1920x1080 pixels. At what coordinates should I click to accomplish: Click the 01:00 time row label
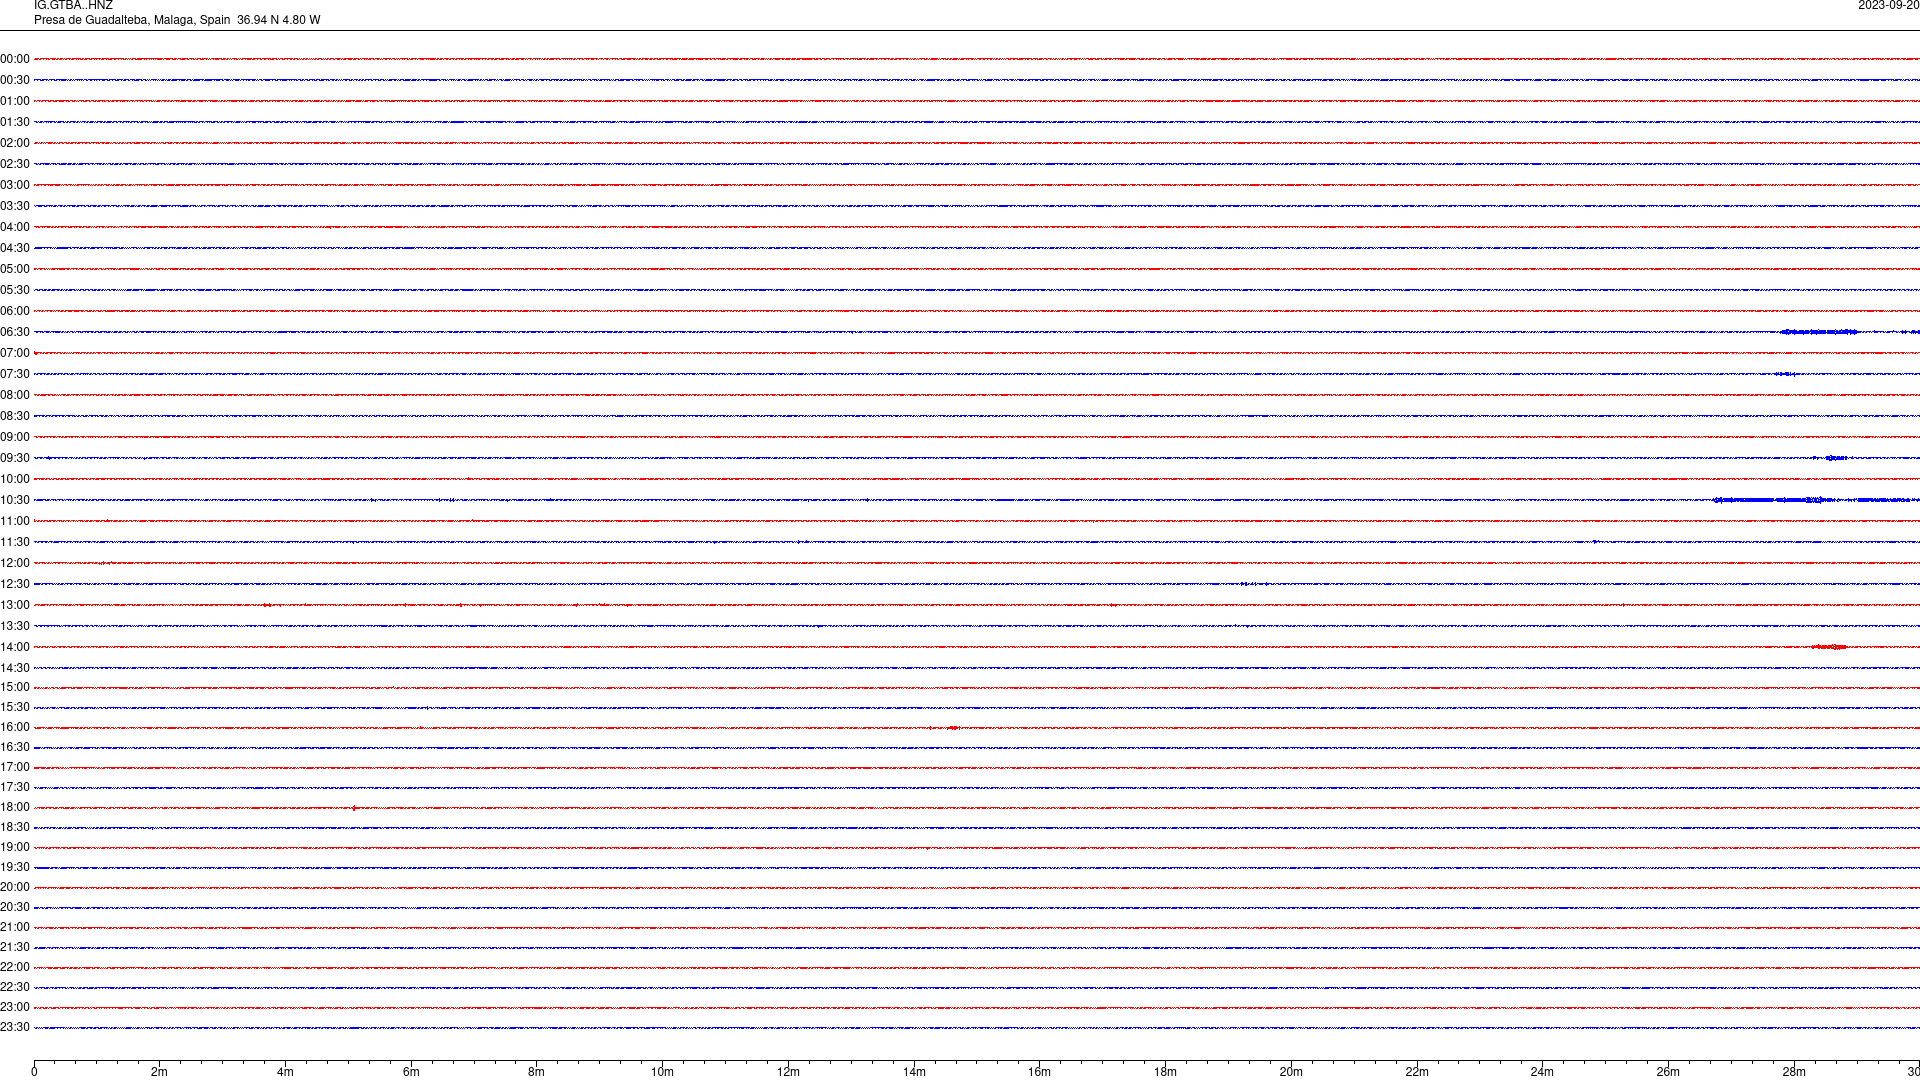point(15,101)
